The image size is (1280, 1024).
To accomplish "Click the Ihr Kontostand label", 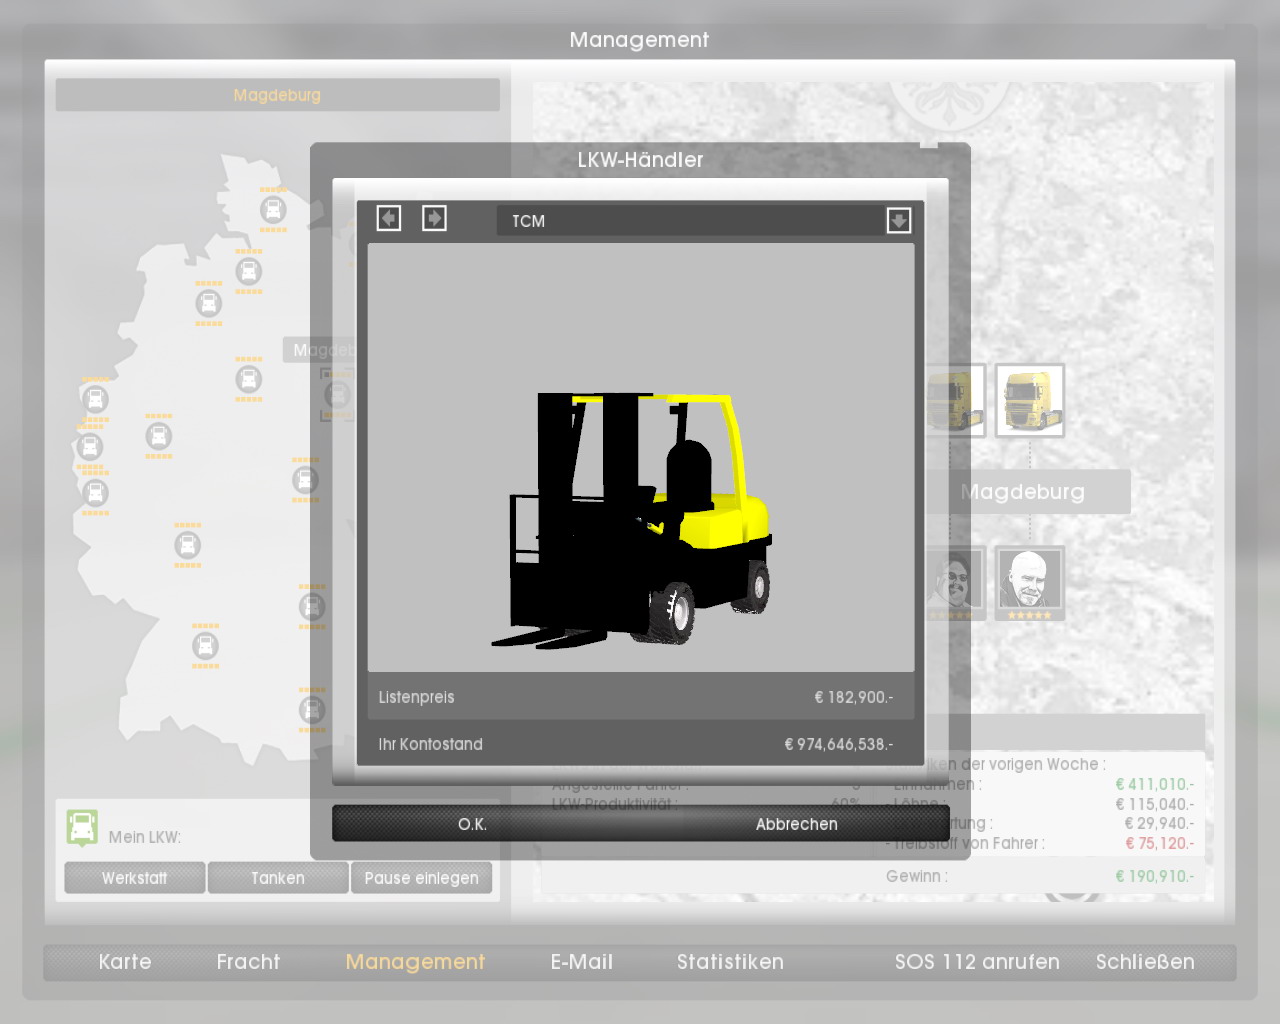I will click(430, 744).
